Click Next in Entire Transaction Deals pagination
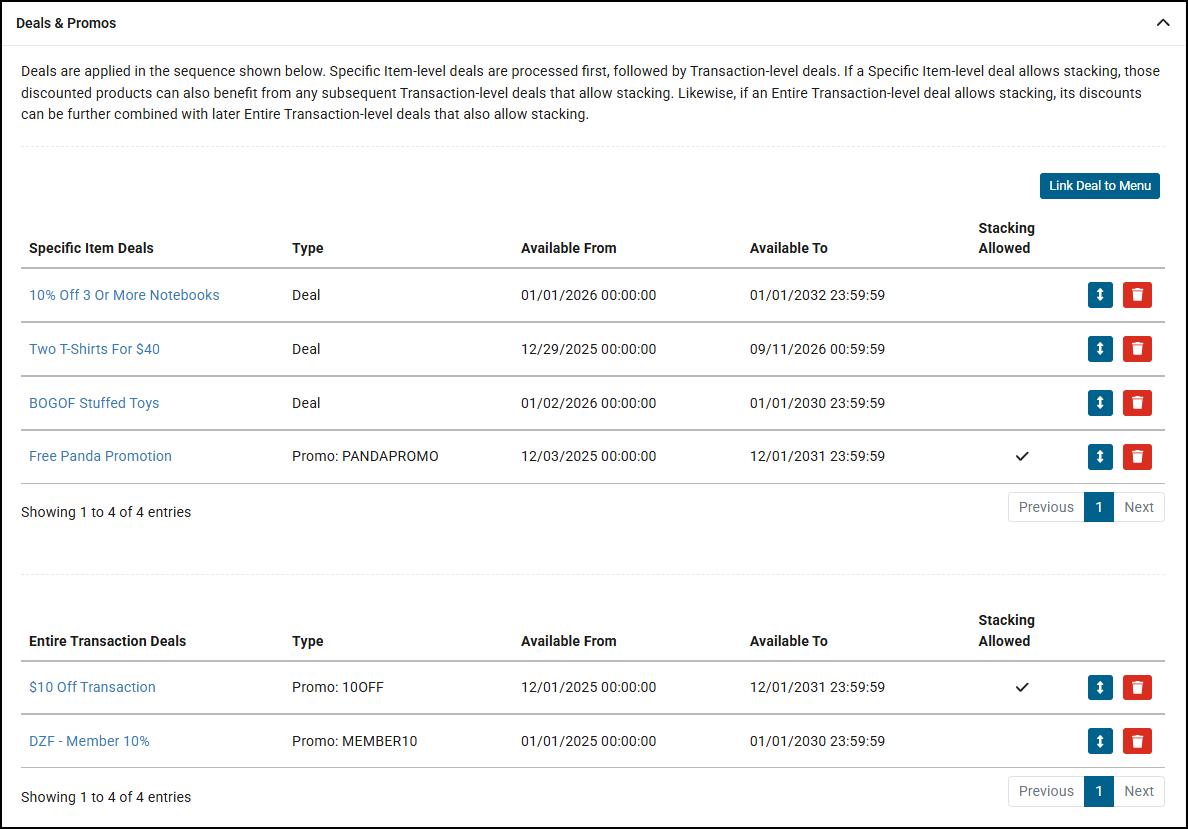This screenshot has width=1188, height=829. tap(1138, 791)
